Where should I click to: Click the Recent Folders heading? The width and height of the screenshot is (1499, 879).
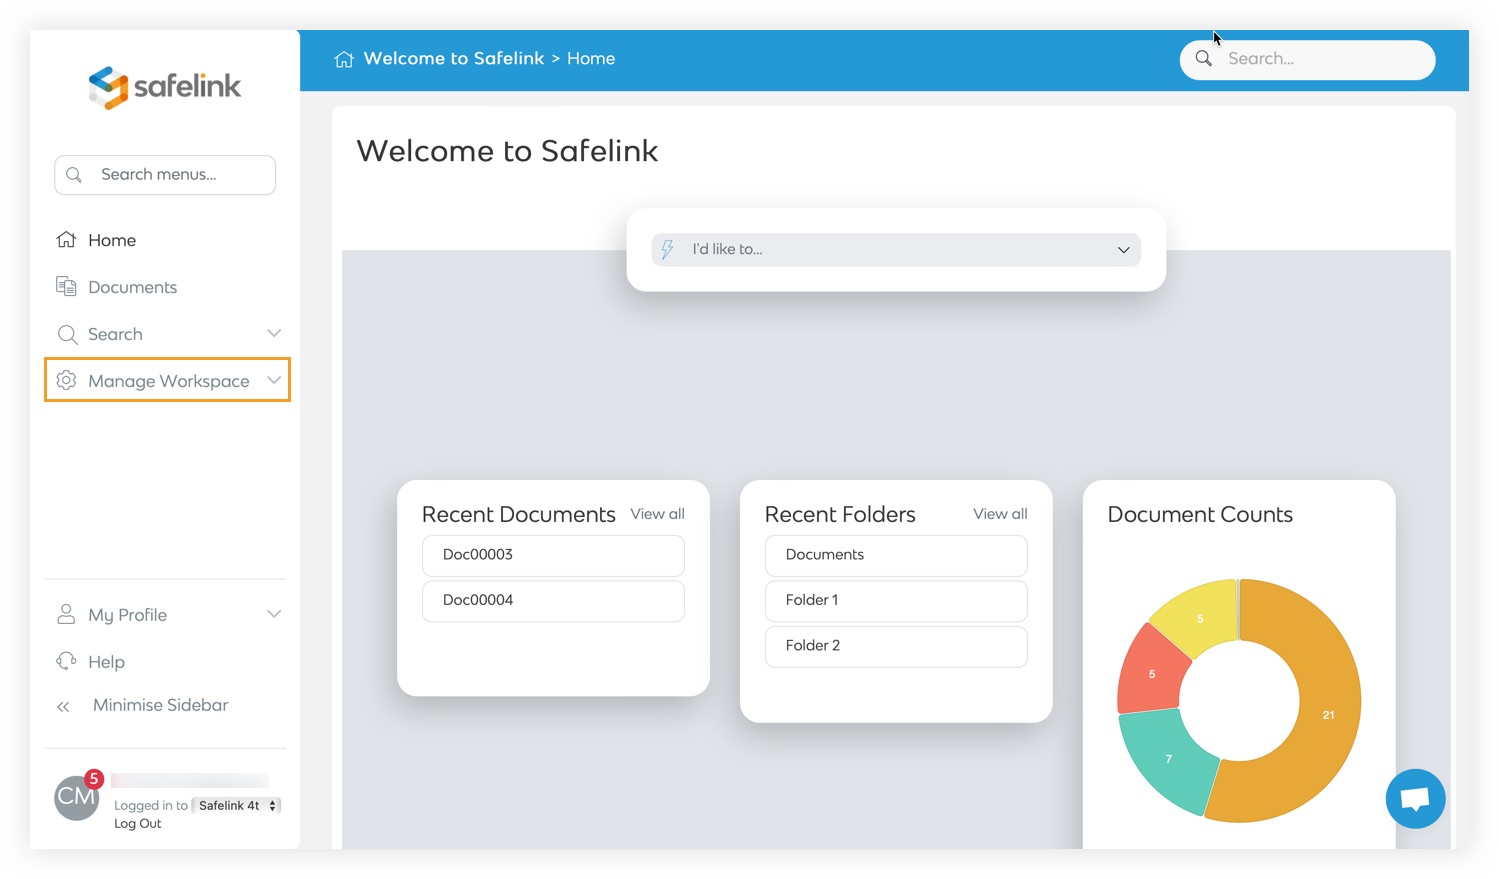pos(840,514)
